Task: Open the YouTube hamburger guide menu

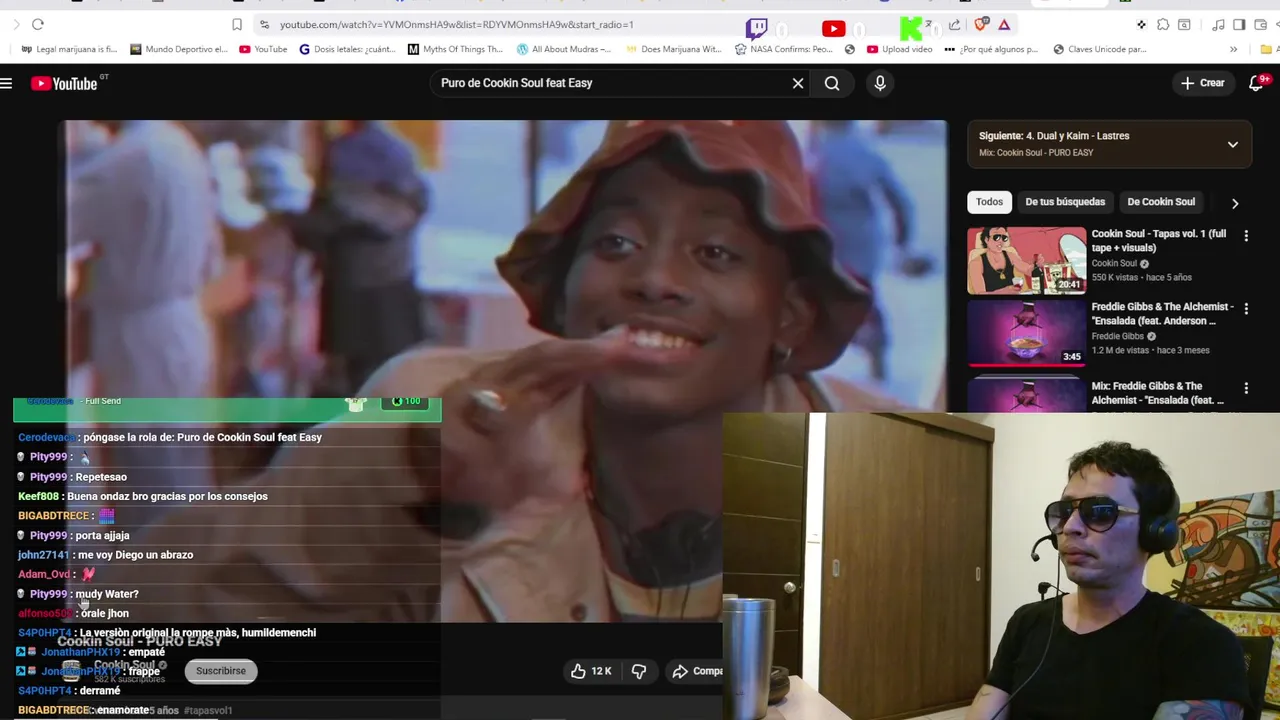Action: pos(6,84)
